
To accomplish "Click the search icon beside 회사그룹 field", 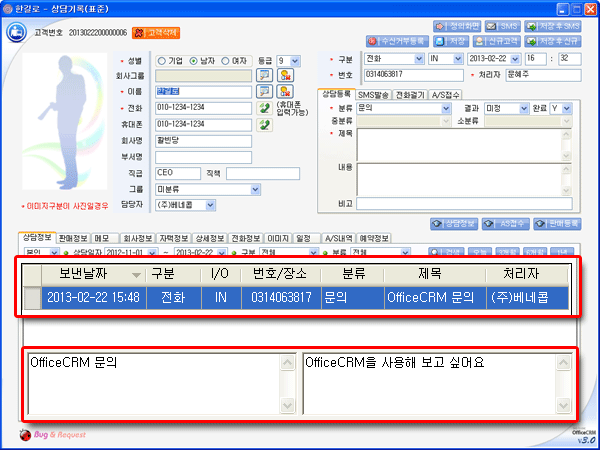I will 265,75.
